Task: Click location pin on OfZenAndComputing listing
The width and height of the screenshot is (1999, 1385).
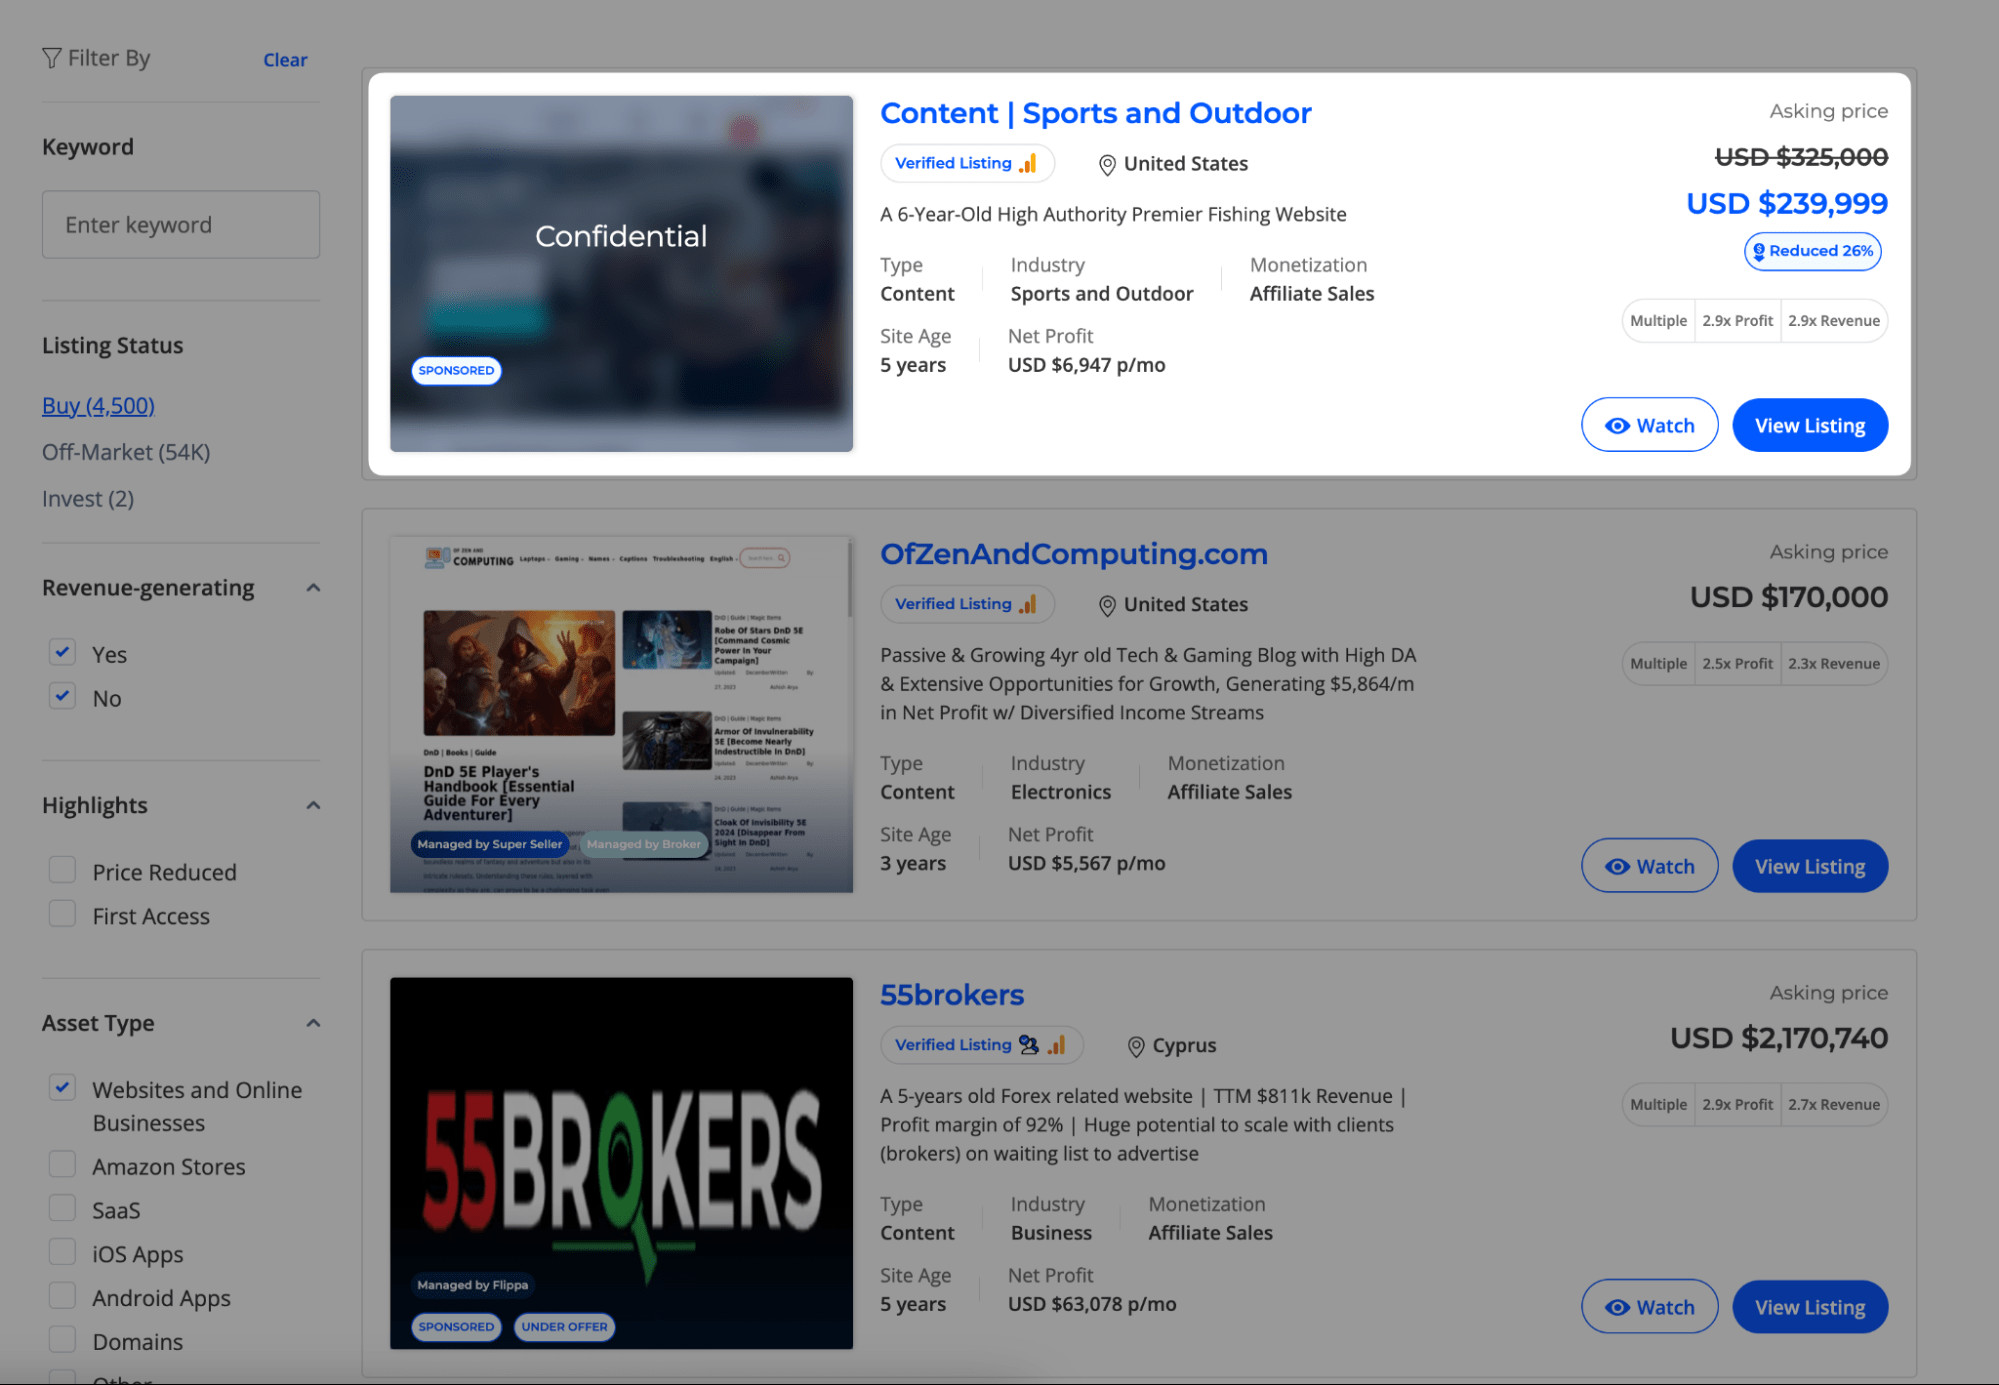Action: 1107,605
